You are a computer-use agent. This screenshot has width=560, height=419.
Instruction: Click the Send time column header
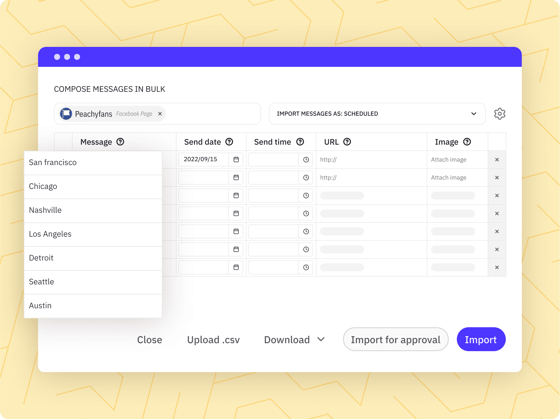(x=272, y=142)
